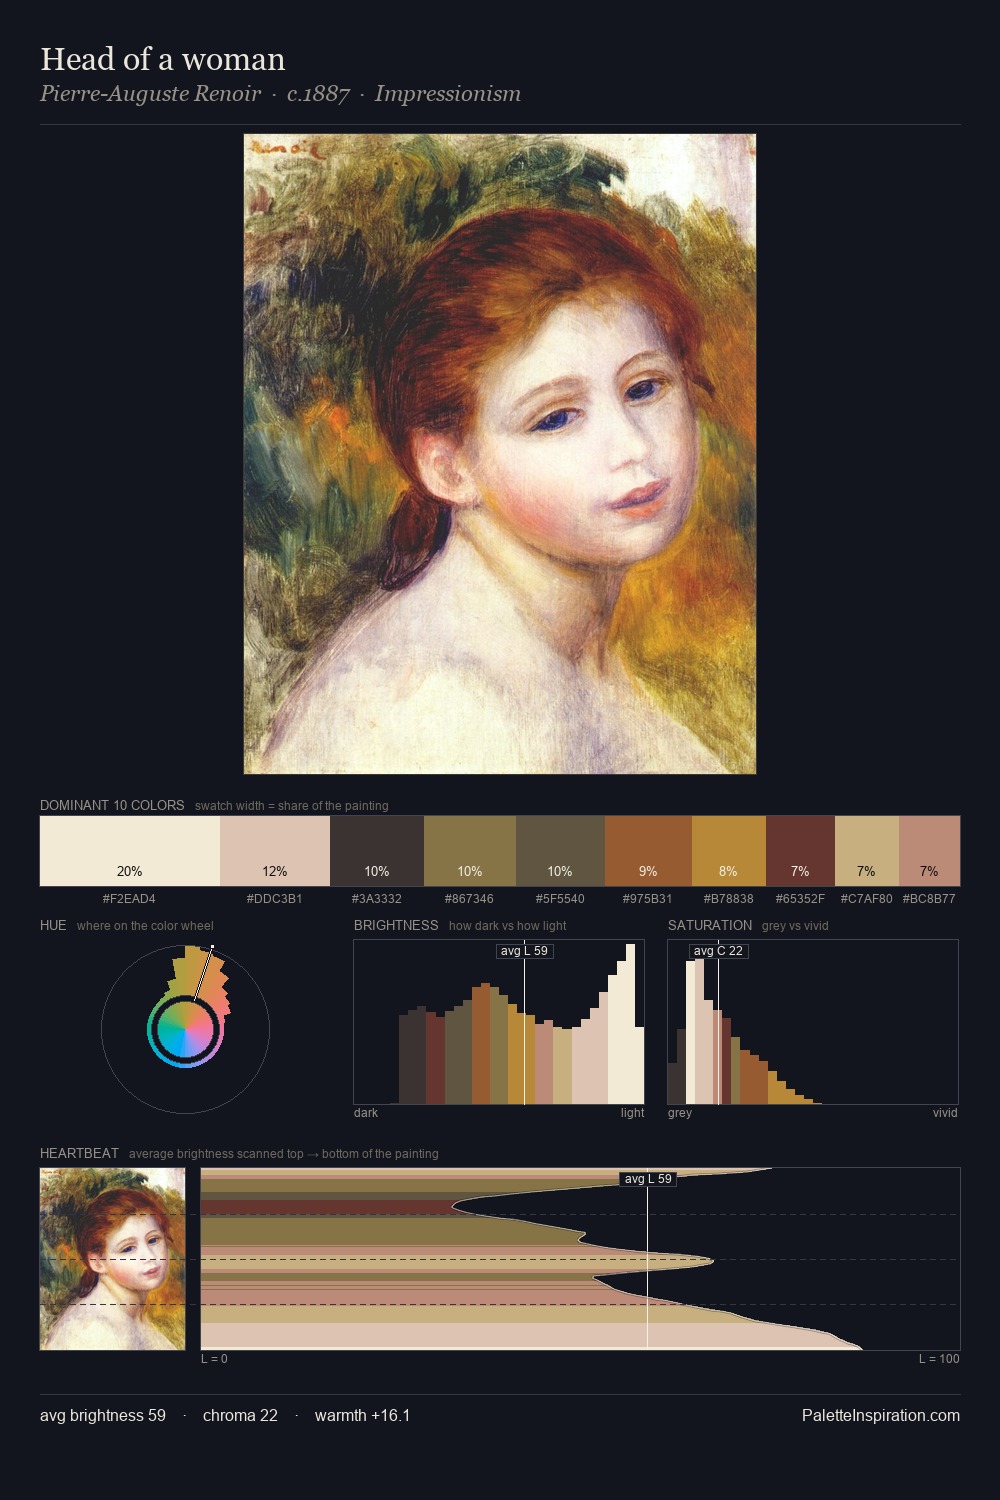Click the 'vivid' saturation axis label
Viewport: 1000px width, 1500px height.
[945, 1113]
